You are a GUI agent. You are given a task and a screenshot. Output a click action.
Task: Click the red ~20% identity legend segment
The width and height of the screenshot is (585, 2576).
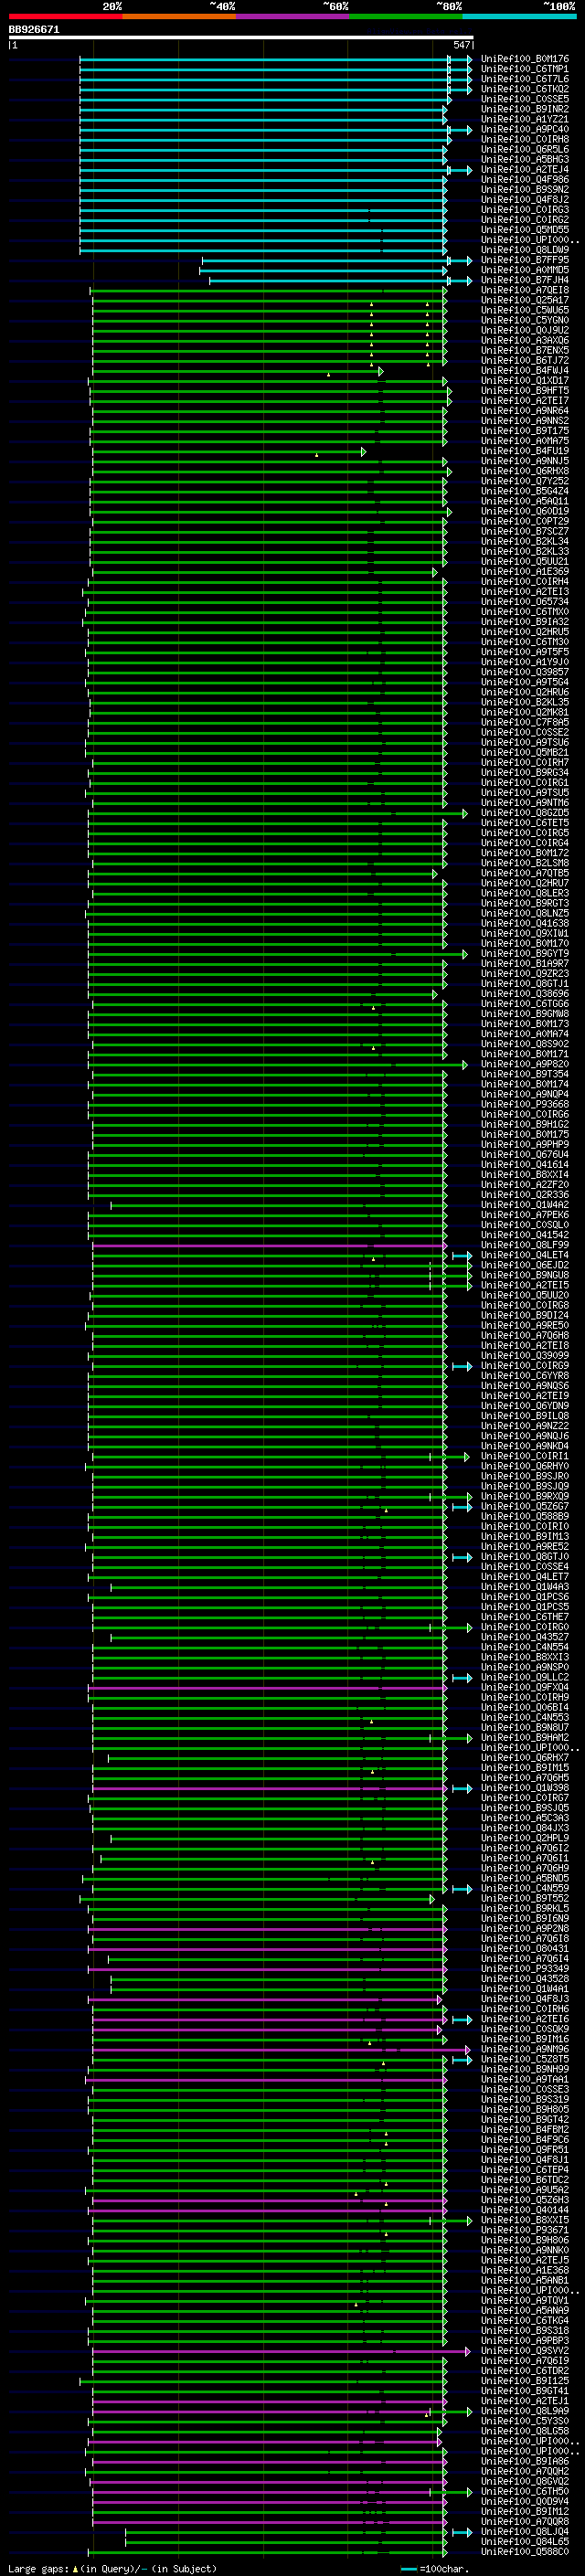65,16
